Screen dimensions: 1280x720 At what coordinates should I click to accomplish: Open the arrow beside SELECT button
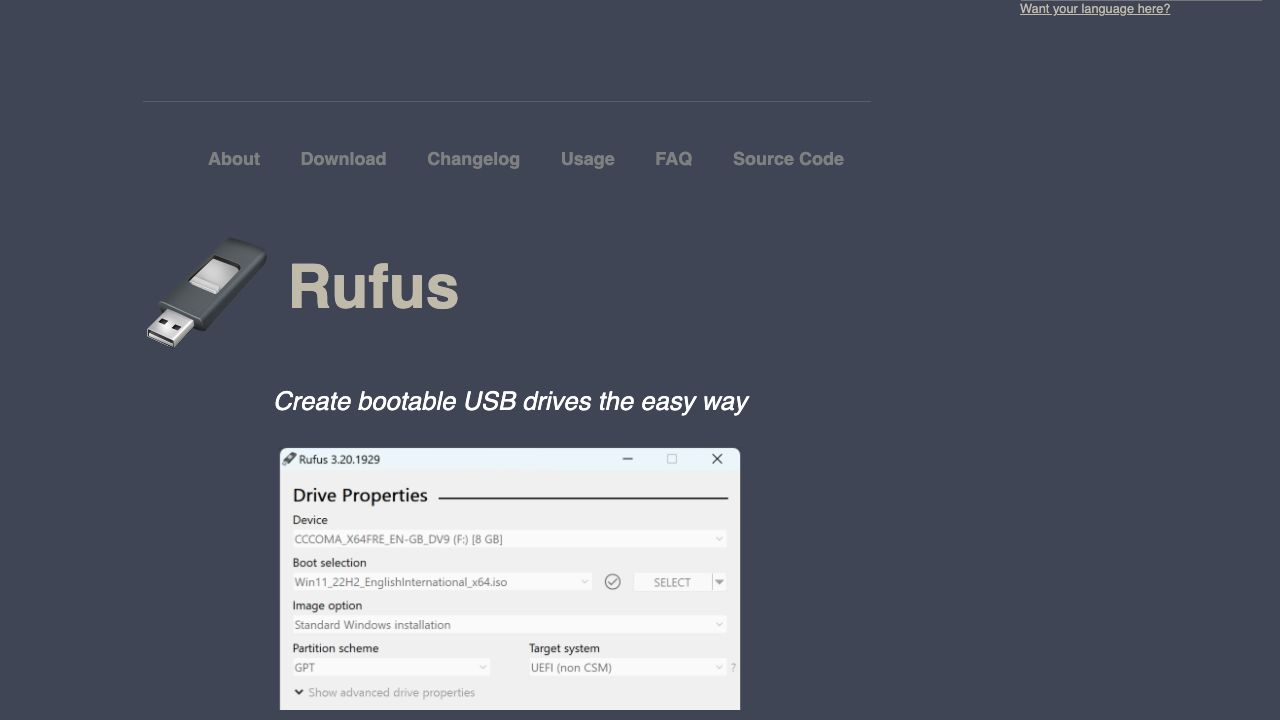(719, 582)
